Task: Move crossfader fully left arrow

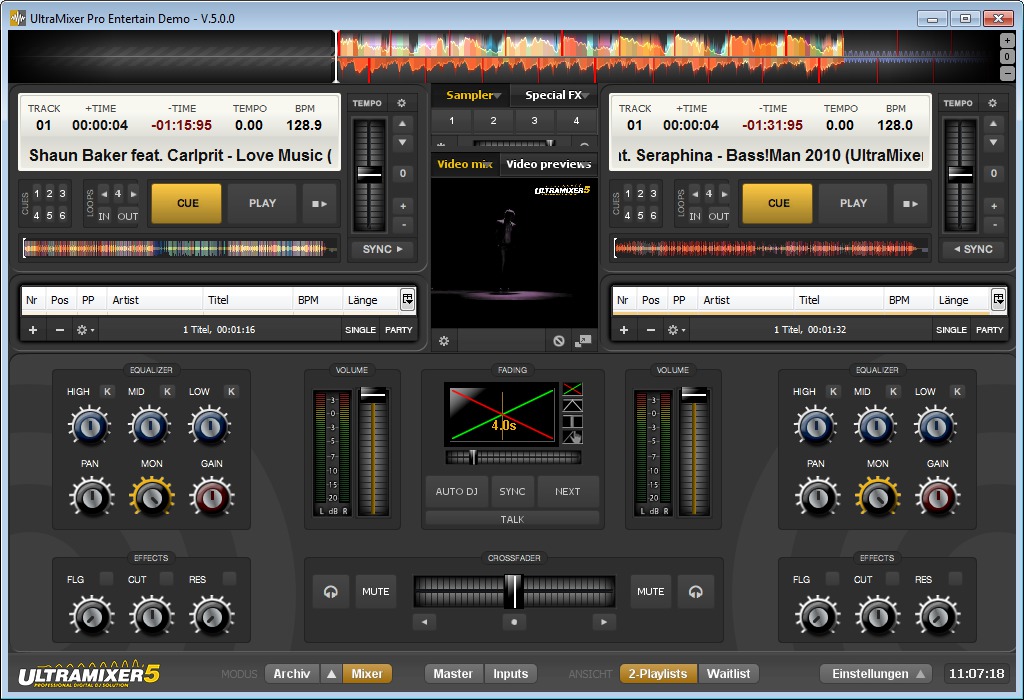Action: [x=424, y=622]
